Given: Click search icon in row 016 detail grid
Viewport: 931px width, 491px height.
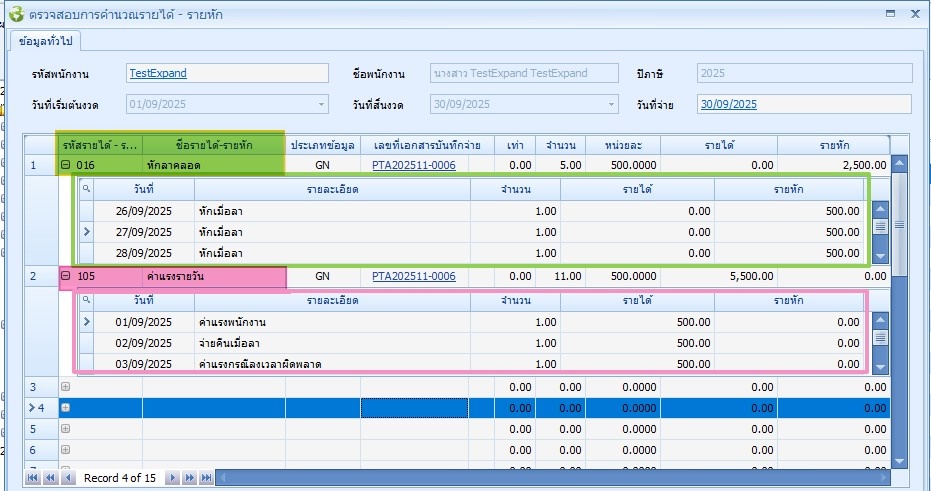Looking at the screenshot, I should pyautogui.click(x=86, y=188).
